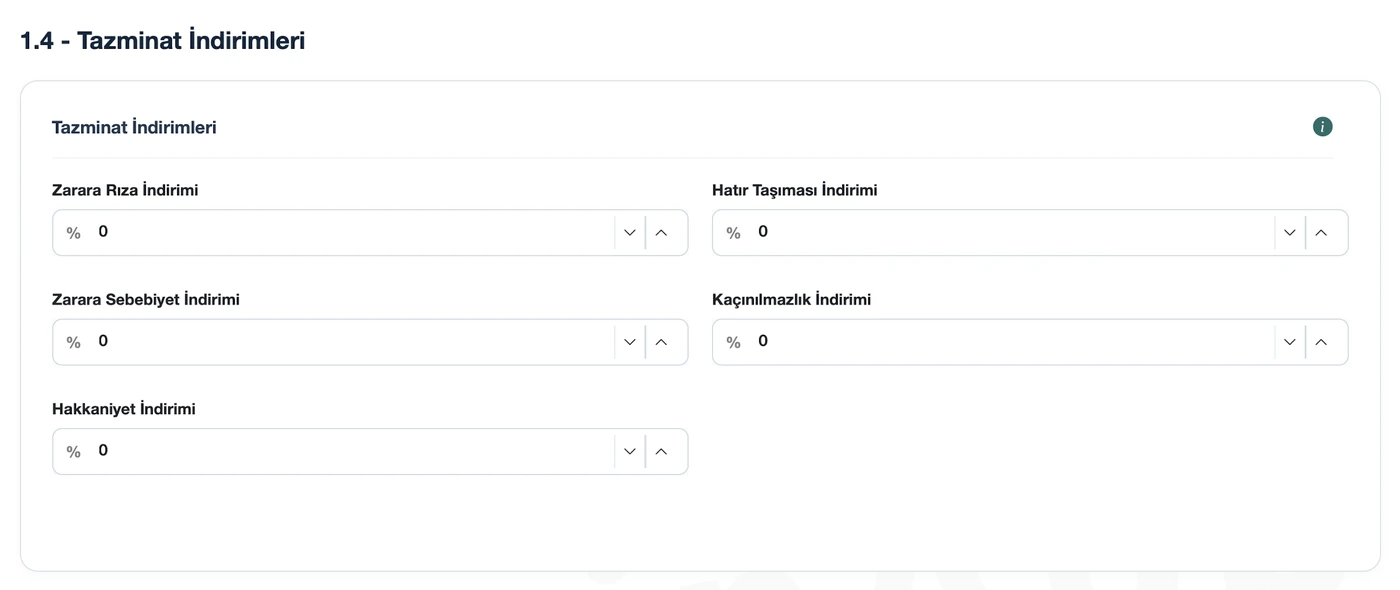This screenshot has width=1400, height=590.
Task: Click the 'Hatır Taşıması İndirimi' label
Action: click(795, 190)
